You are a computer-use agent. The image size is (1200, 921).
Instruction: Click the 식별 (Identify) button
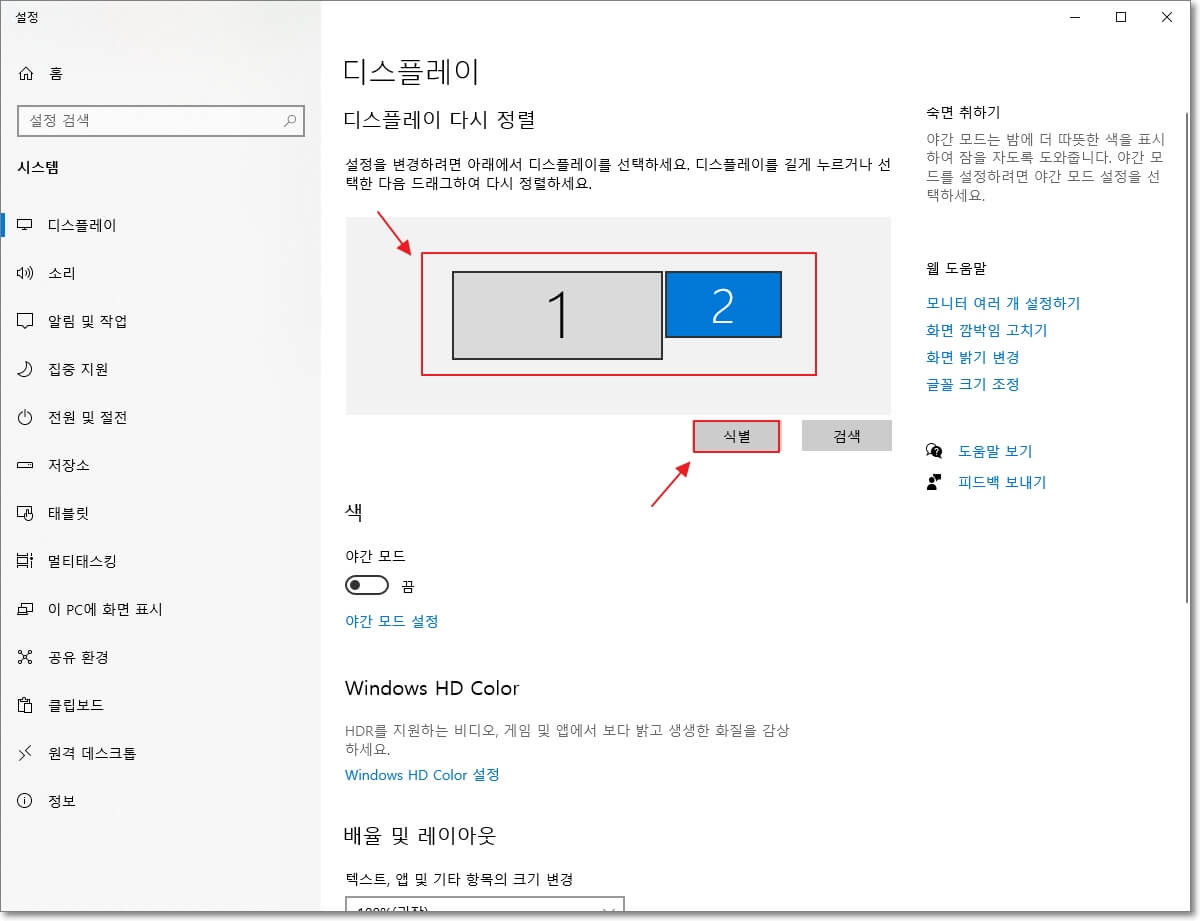point(737,435)
